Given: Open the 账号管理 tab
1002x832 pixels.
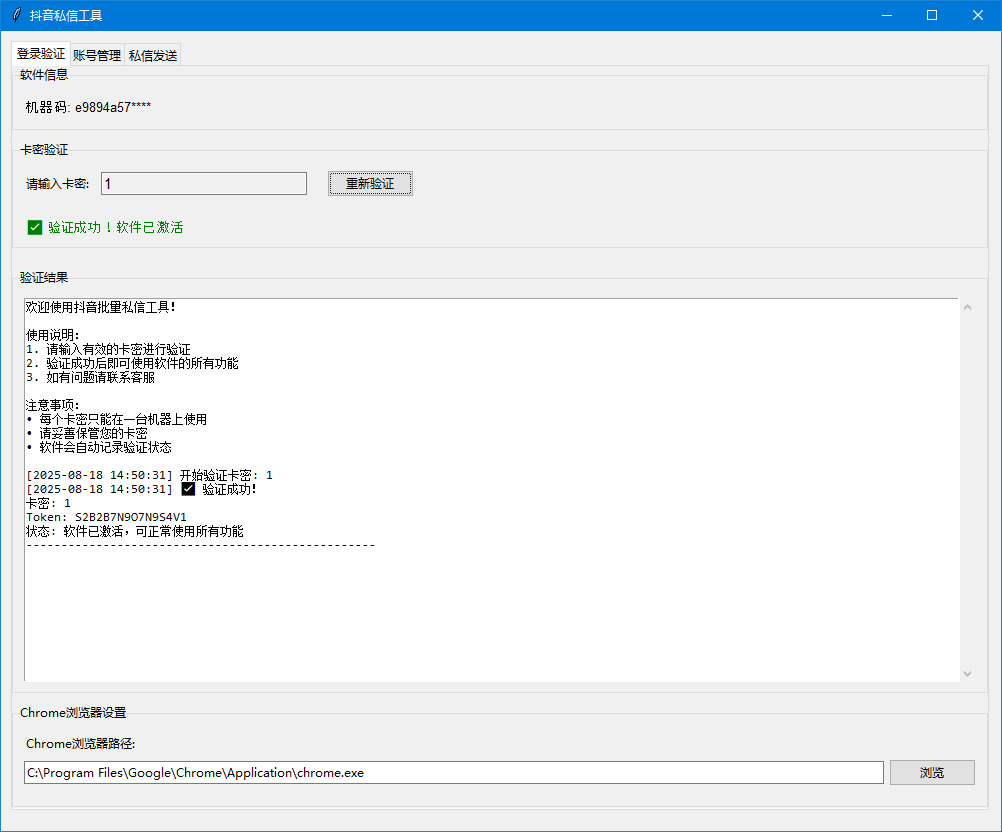Looking at the screenshot, I should point(97,56).
